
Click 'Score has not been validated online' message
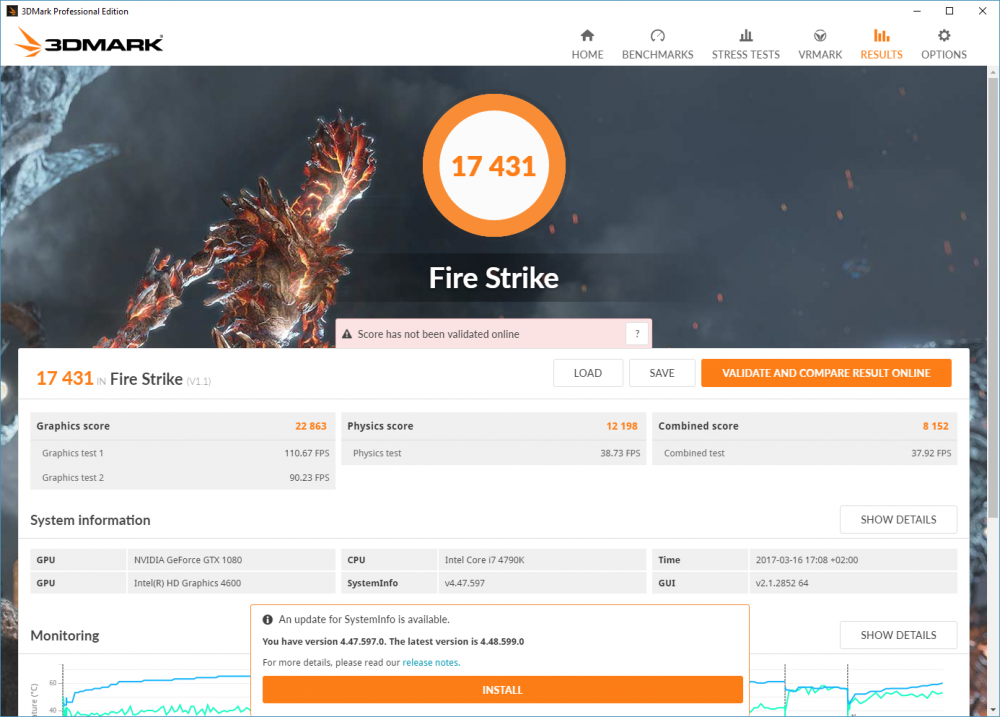(438, 334)
